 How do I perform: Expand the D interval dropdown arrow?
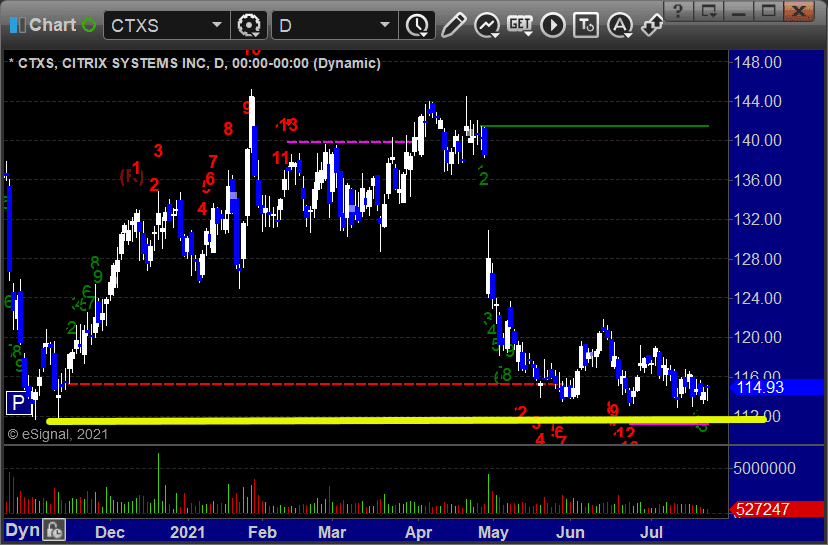click(385, 25)
